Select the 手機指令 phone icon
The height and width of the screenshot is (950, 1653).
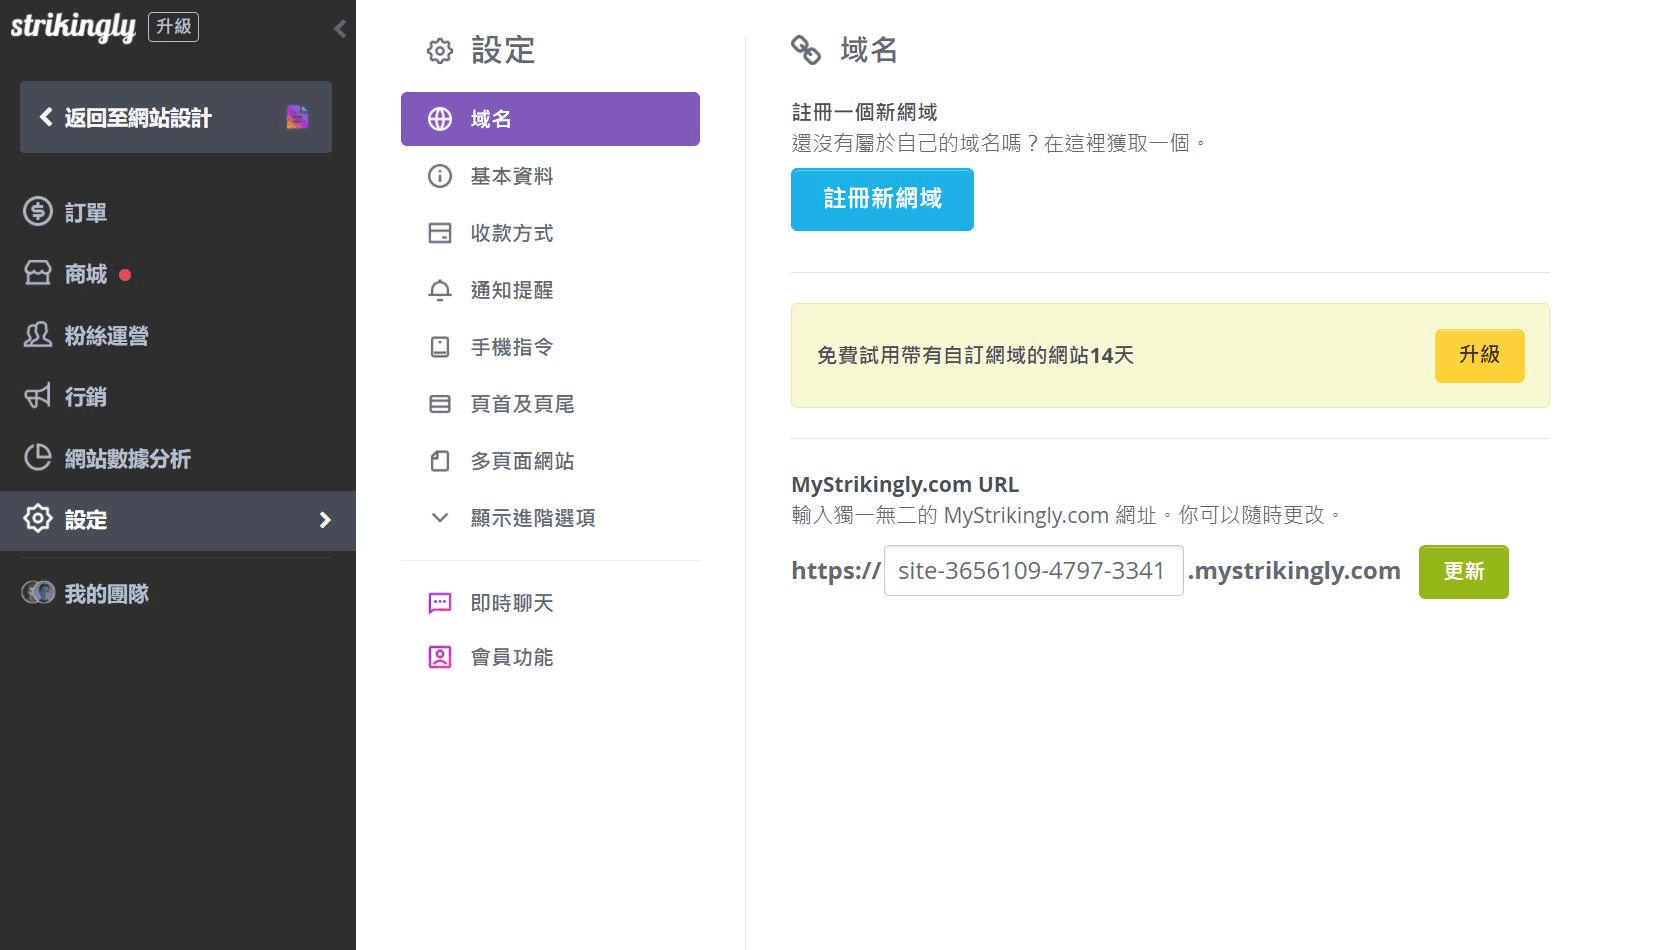click(438, 346)
